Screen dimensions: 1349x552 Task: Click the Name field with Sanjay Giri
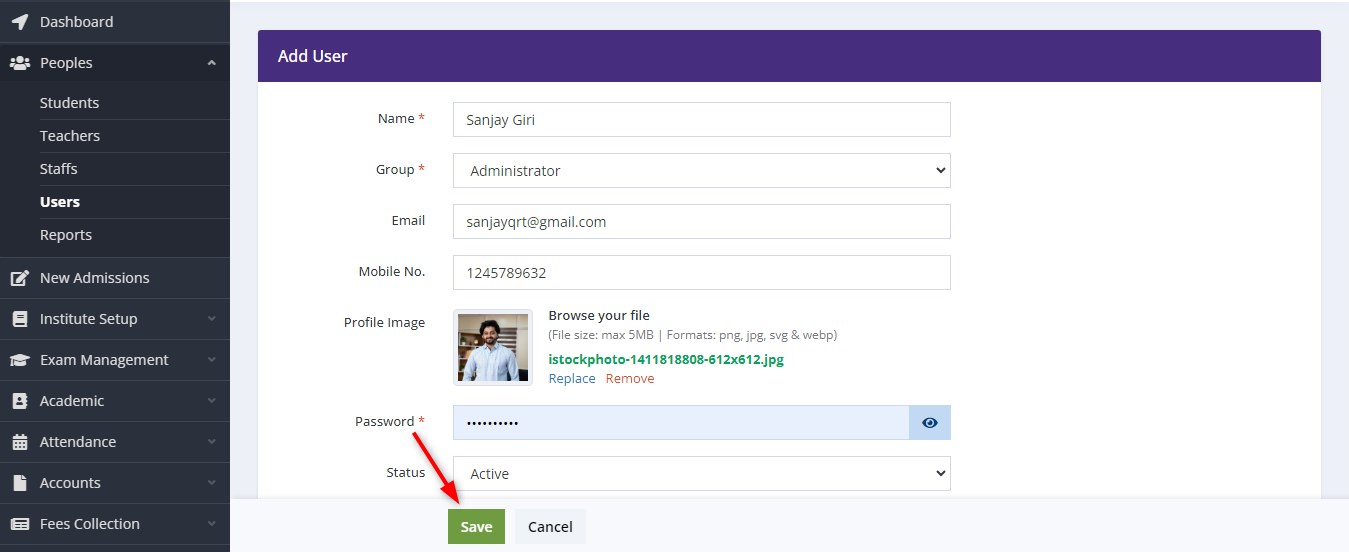(701, 119)
